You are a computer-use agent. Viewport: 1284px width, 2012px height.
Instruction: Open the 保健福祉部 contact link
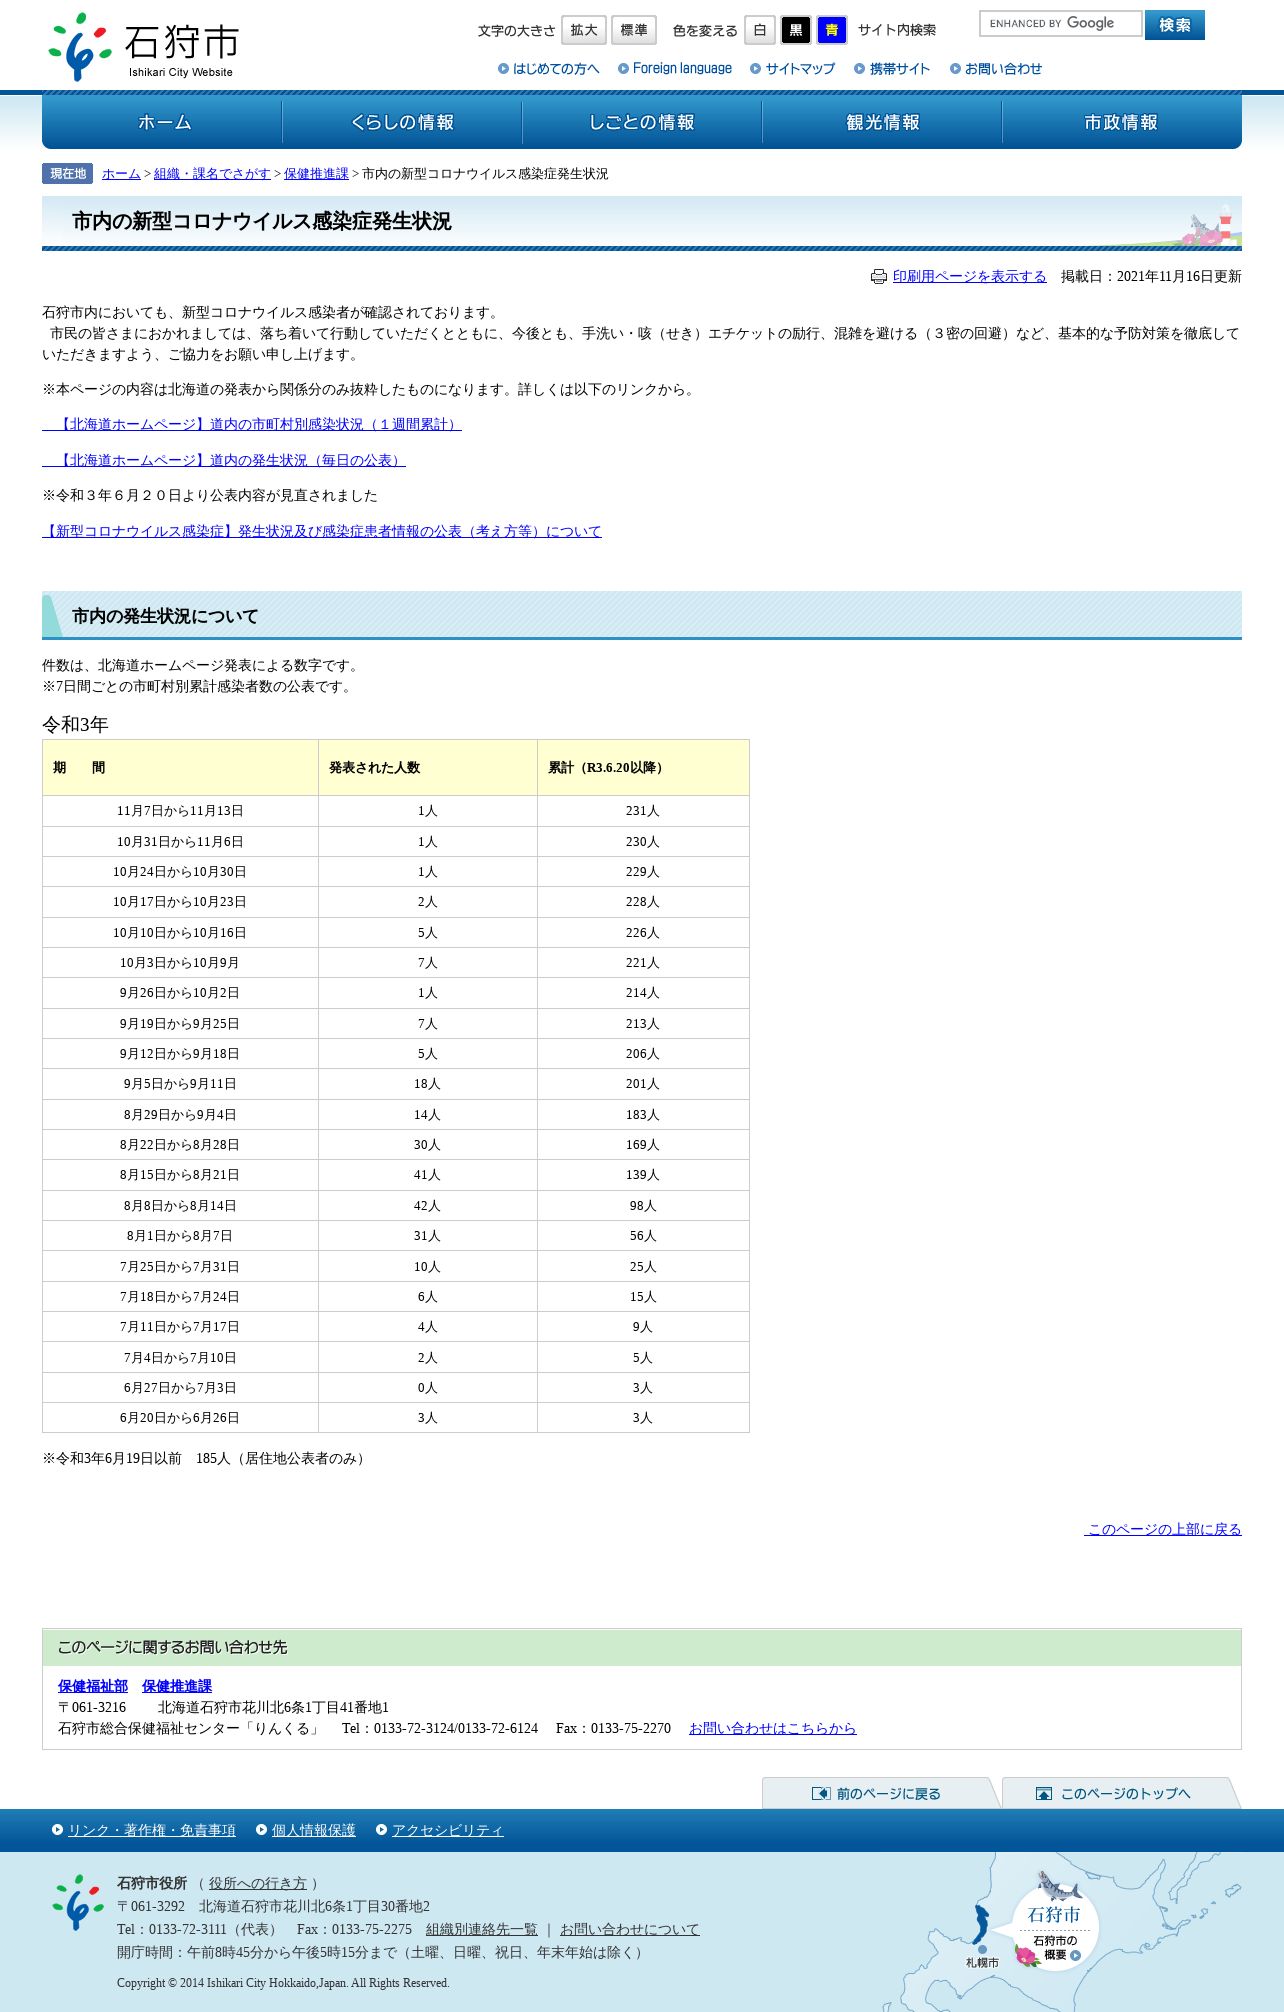(x=93, y=1687)
